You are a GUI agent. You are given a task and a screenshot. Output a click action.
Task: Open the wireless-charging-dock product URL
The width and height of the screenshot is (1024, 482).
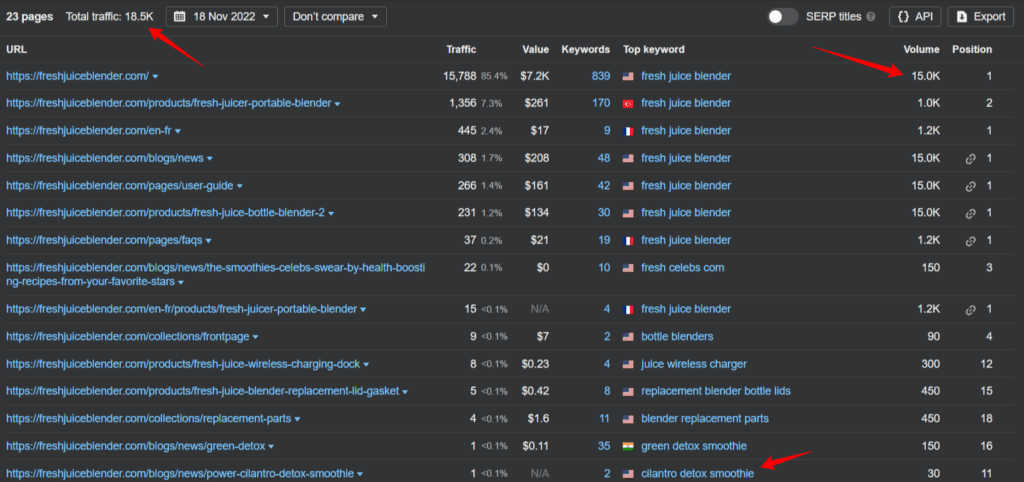pyautogui.click(x=184, y=364)
